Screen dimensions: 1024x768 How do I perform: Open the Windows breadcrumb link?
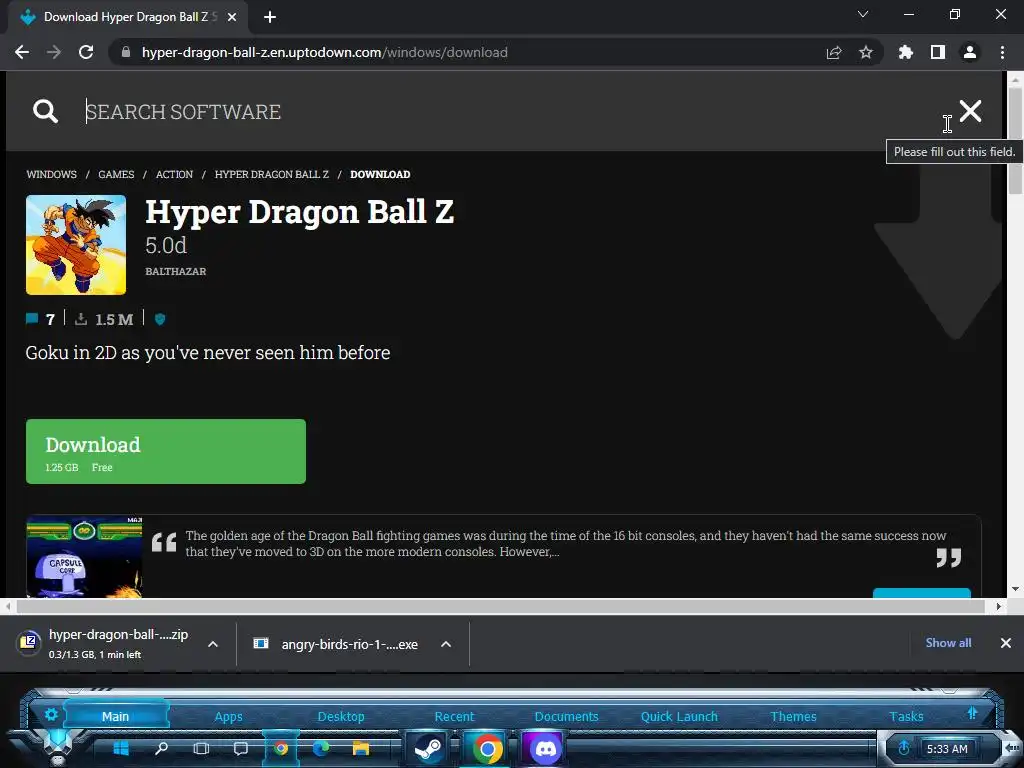point(52,174)
